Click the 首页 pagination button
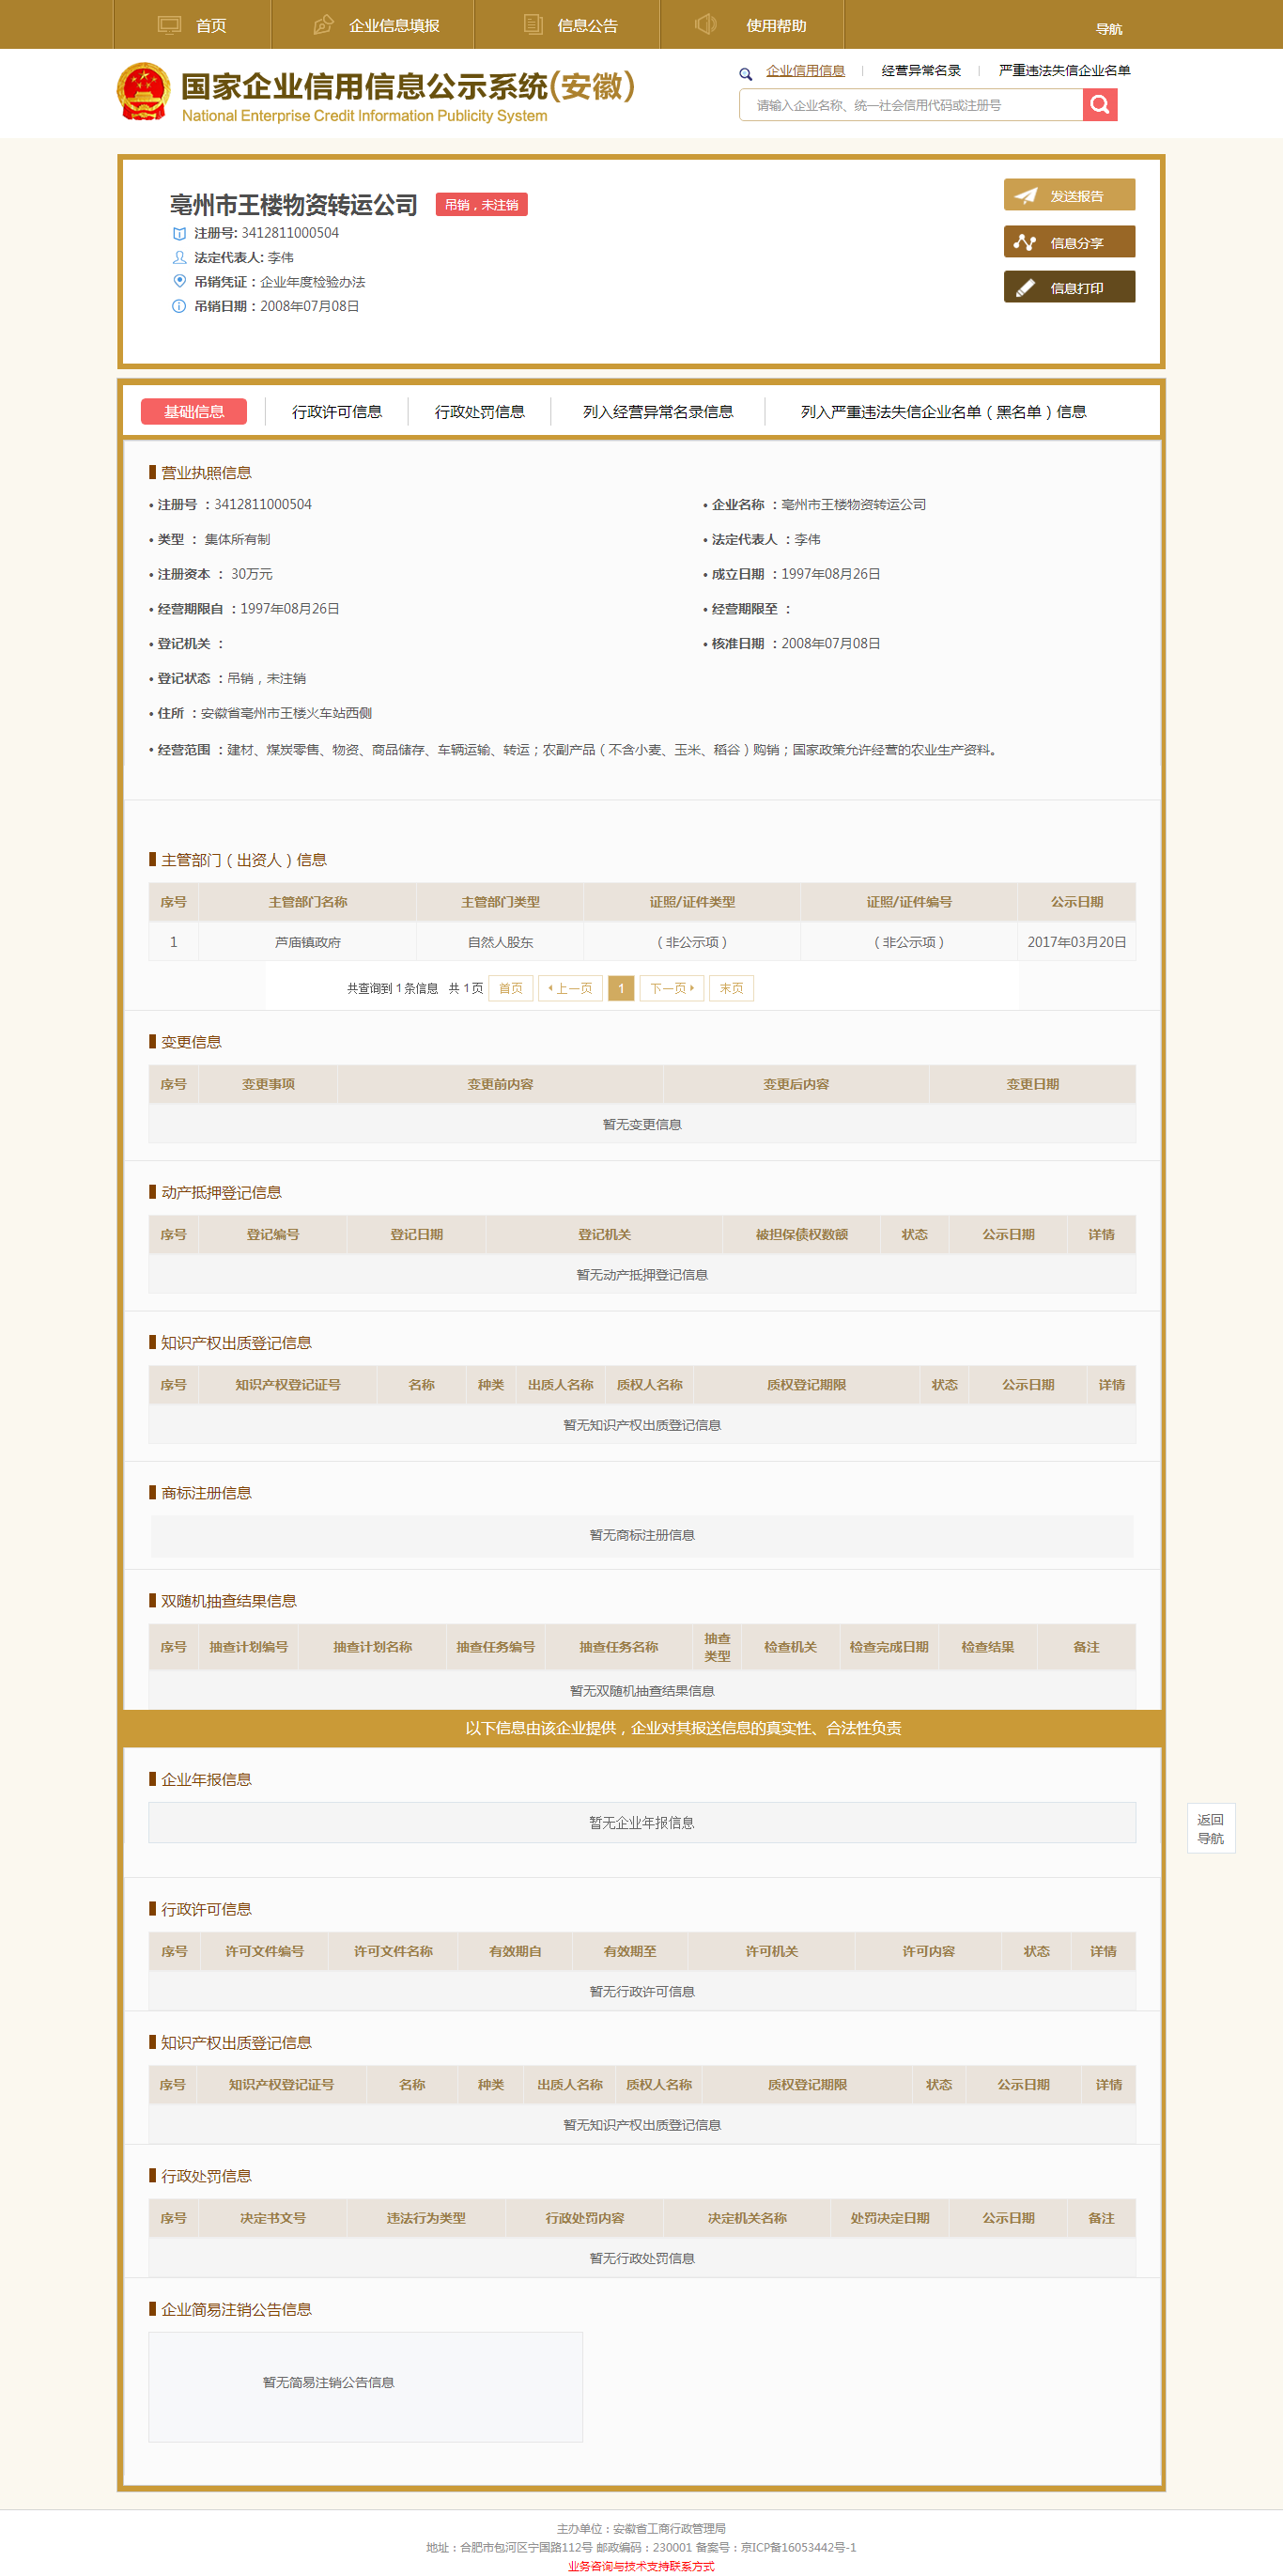1283x2576 pixels. (x=510, y=989)
